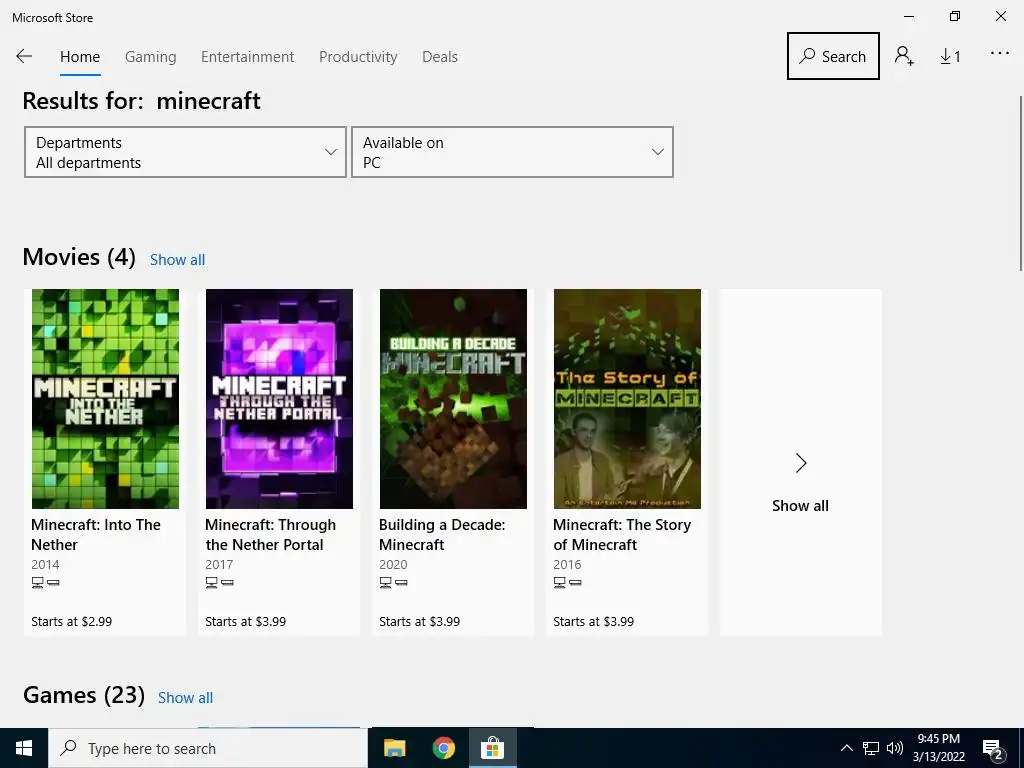This screenshot has height=768, width=1024.
Task: Open the notifications action center icon
Action: click(993, 749)
